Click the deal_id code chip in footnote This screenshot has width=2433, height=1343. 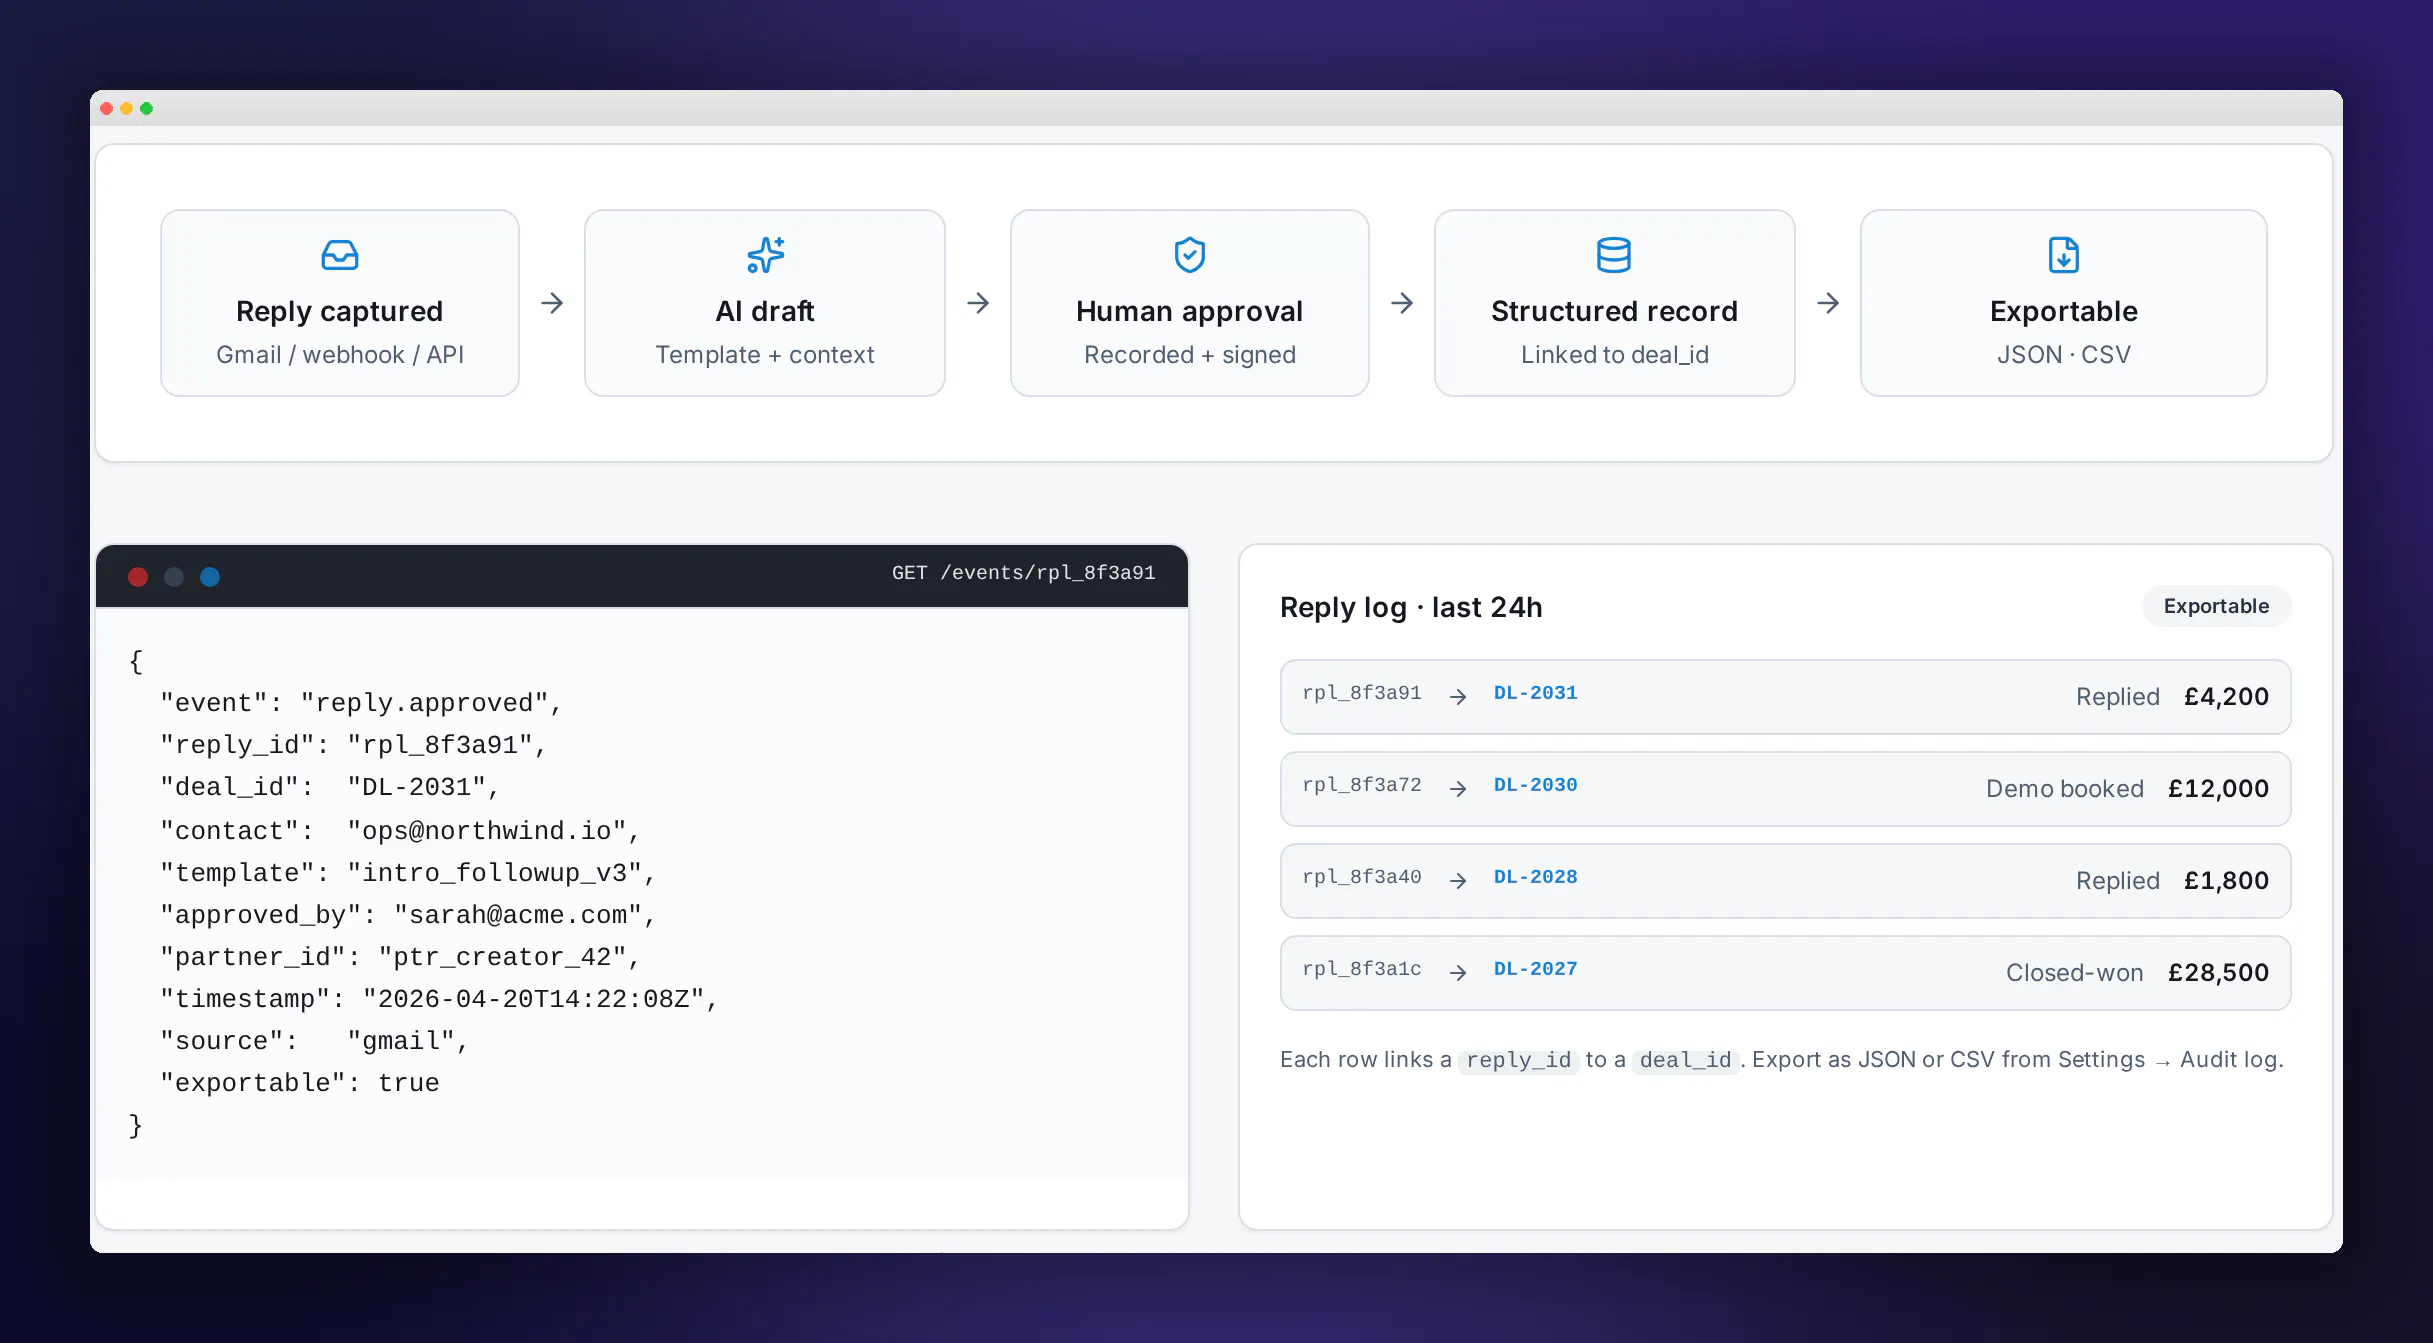click(x=1685, y=1060)
